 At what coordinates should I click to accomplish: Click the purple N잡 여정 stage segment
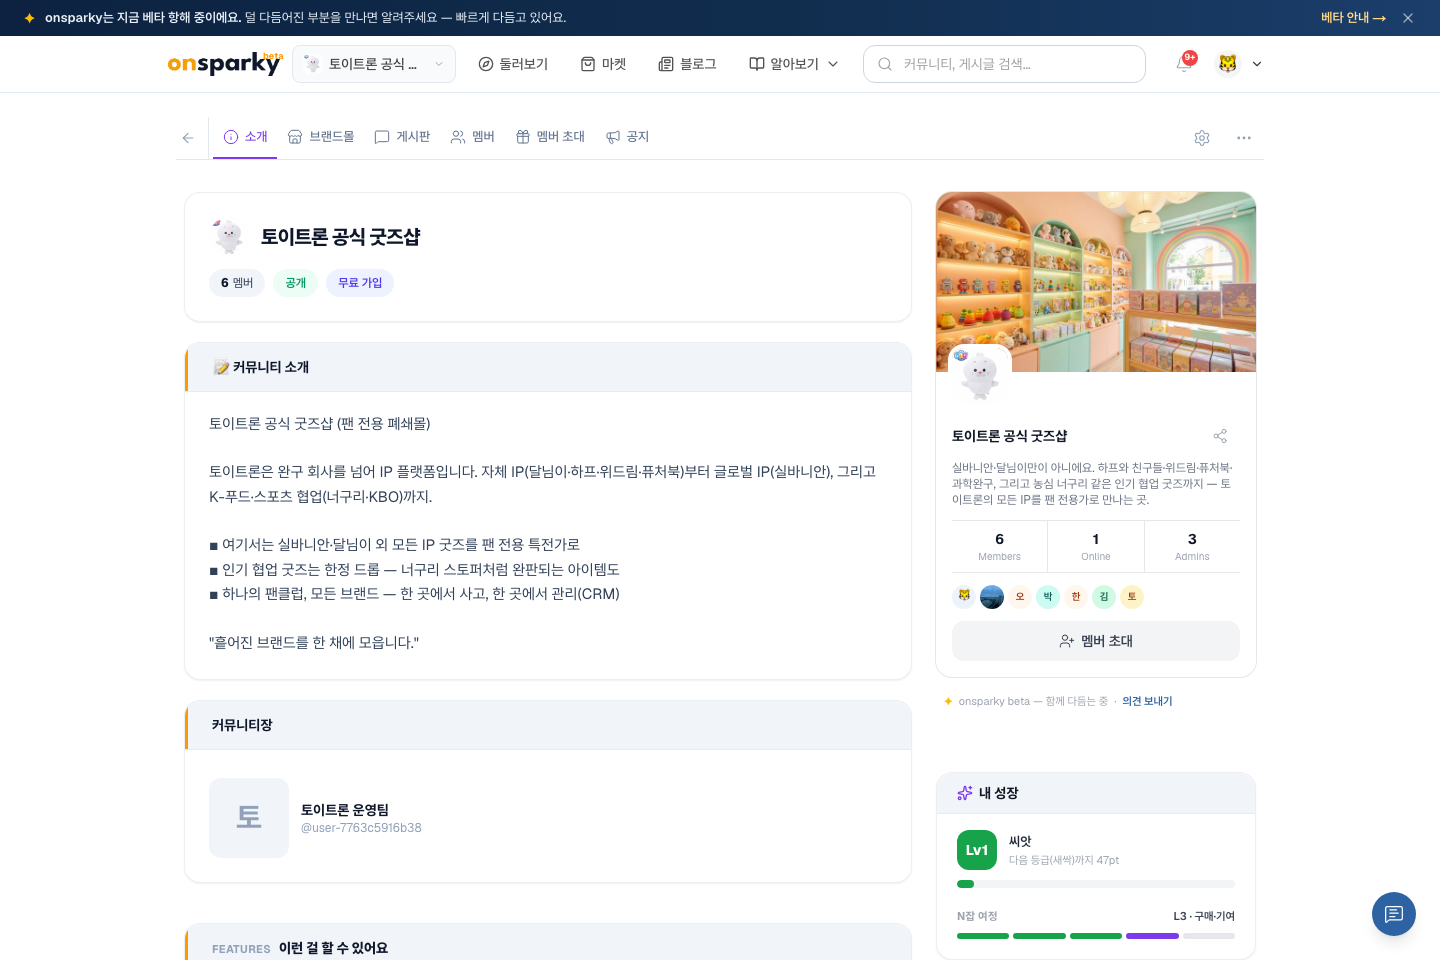[1152, 936]
